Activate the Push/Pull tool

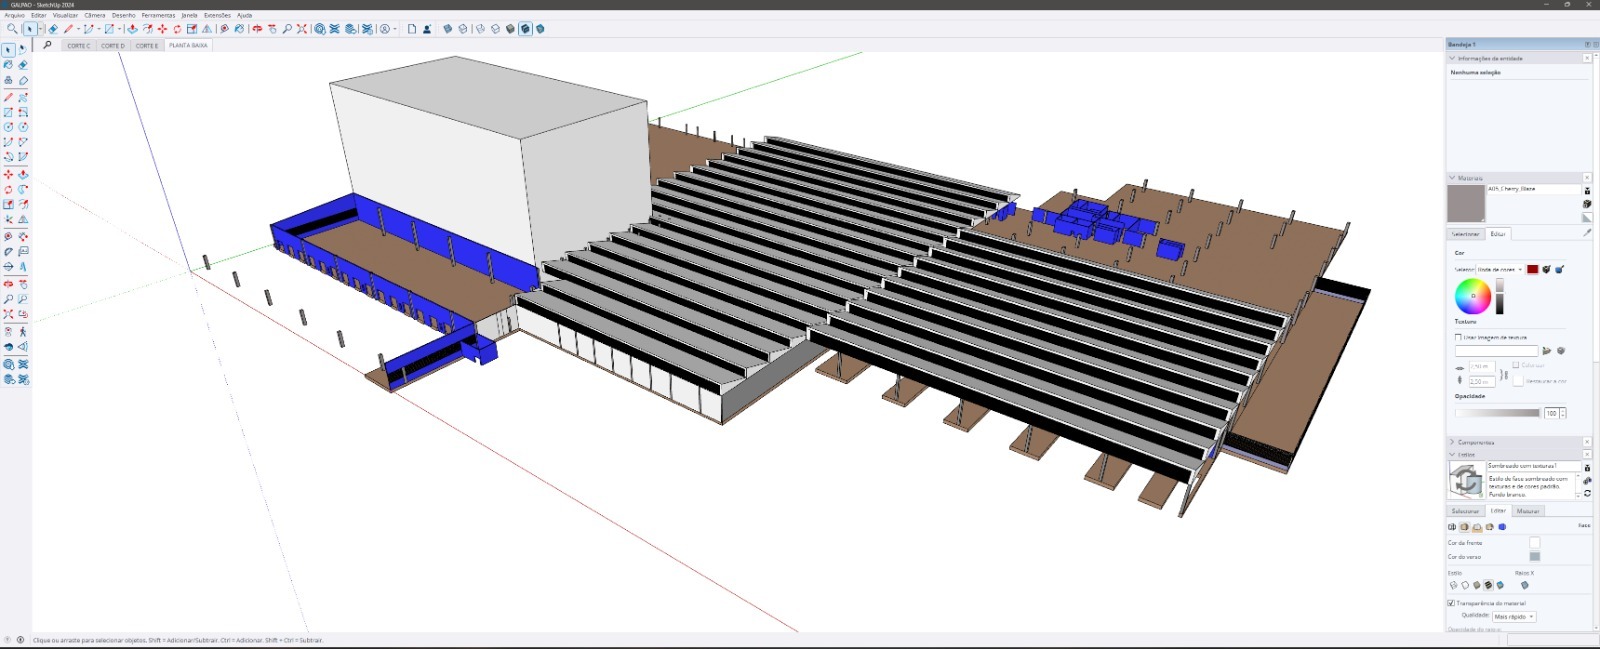[x=132, y=29]
